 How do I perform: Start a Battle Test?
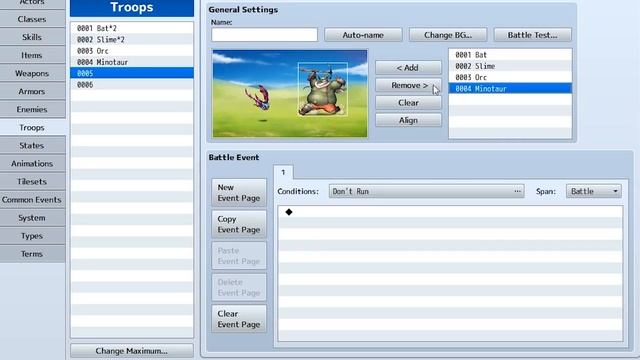pyautogui.click(x=532, y=35)
